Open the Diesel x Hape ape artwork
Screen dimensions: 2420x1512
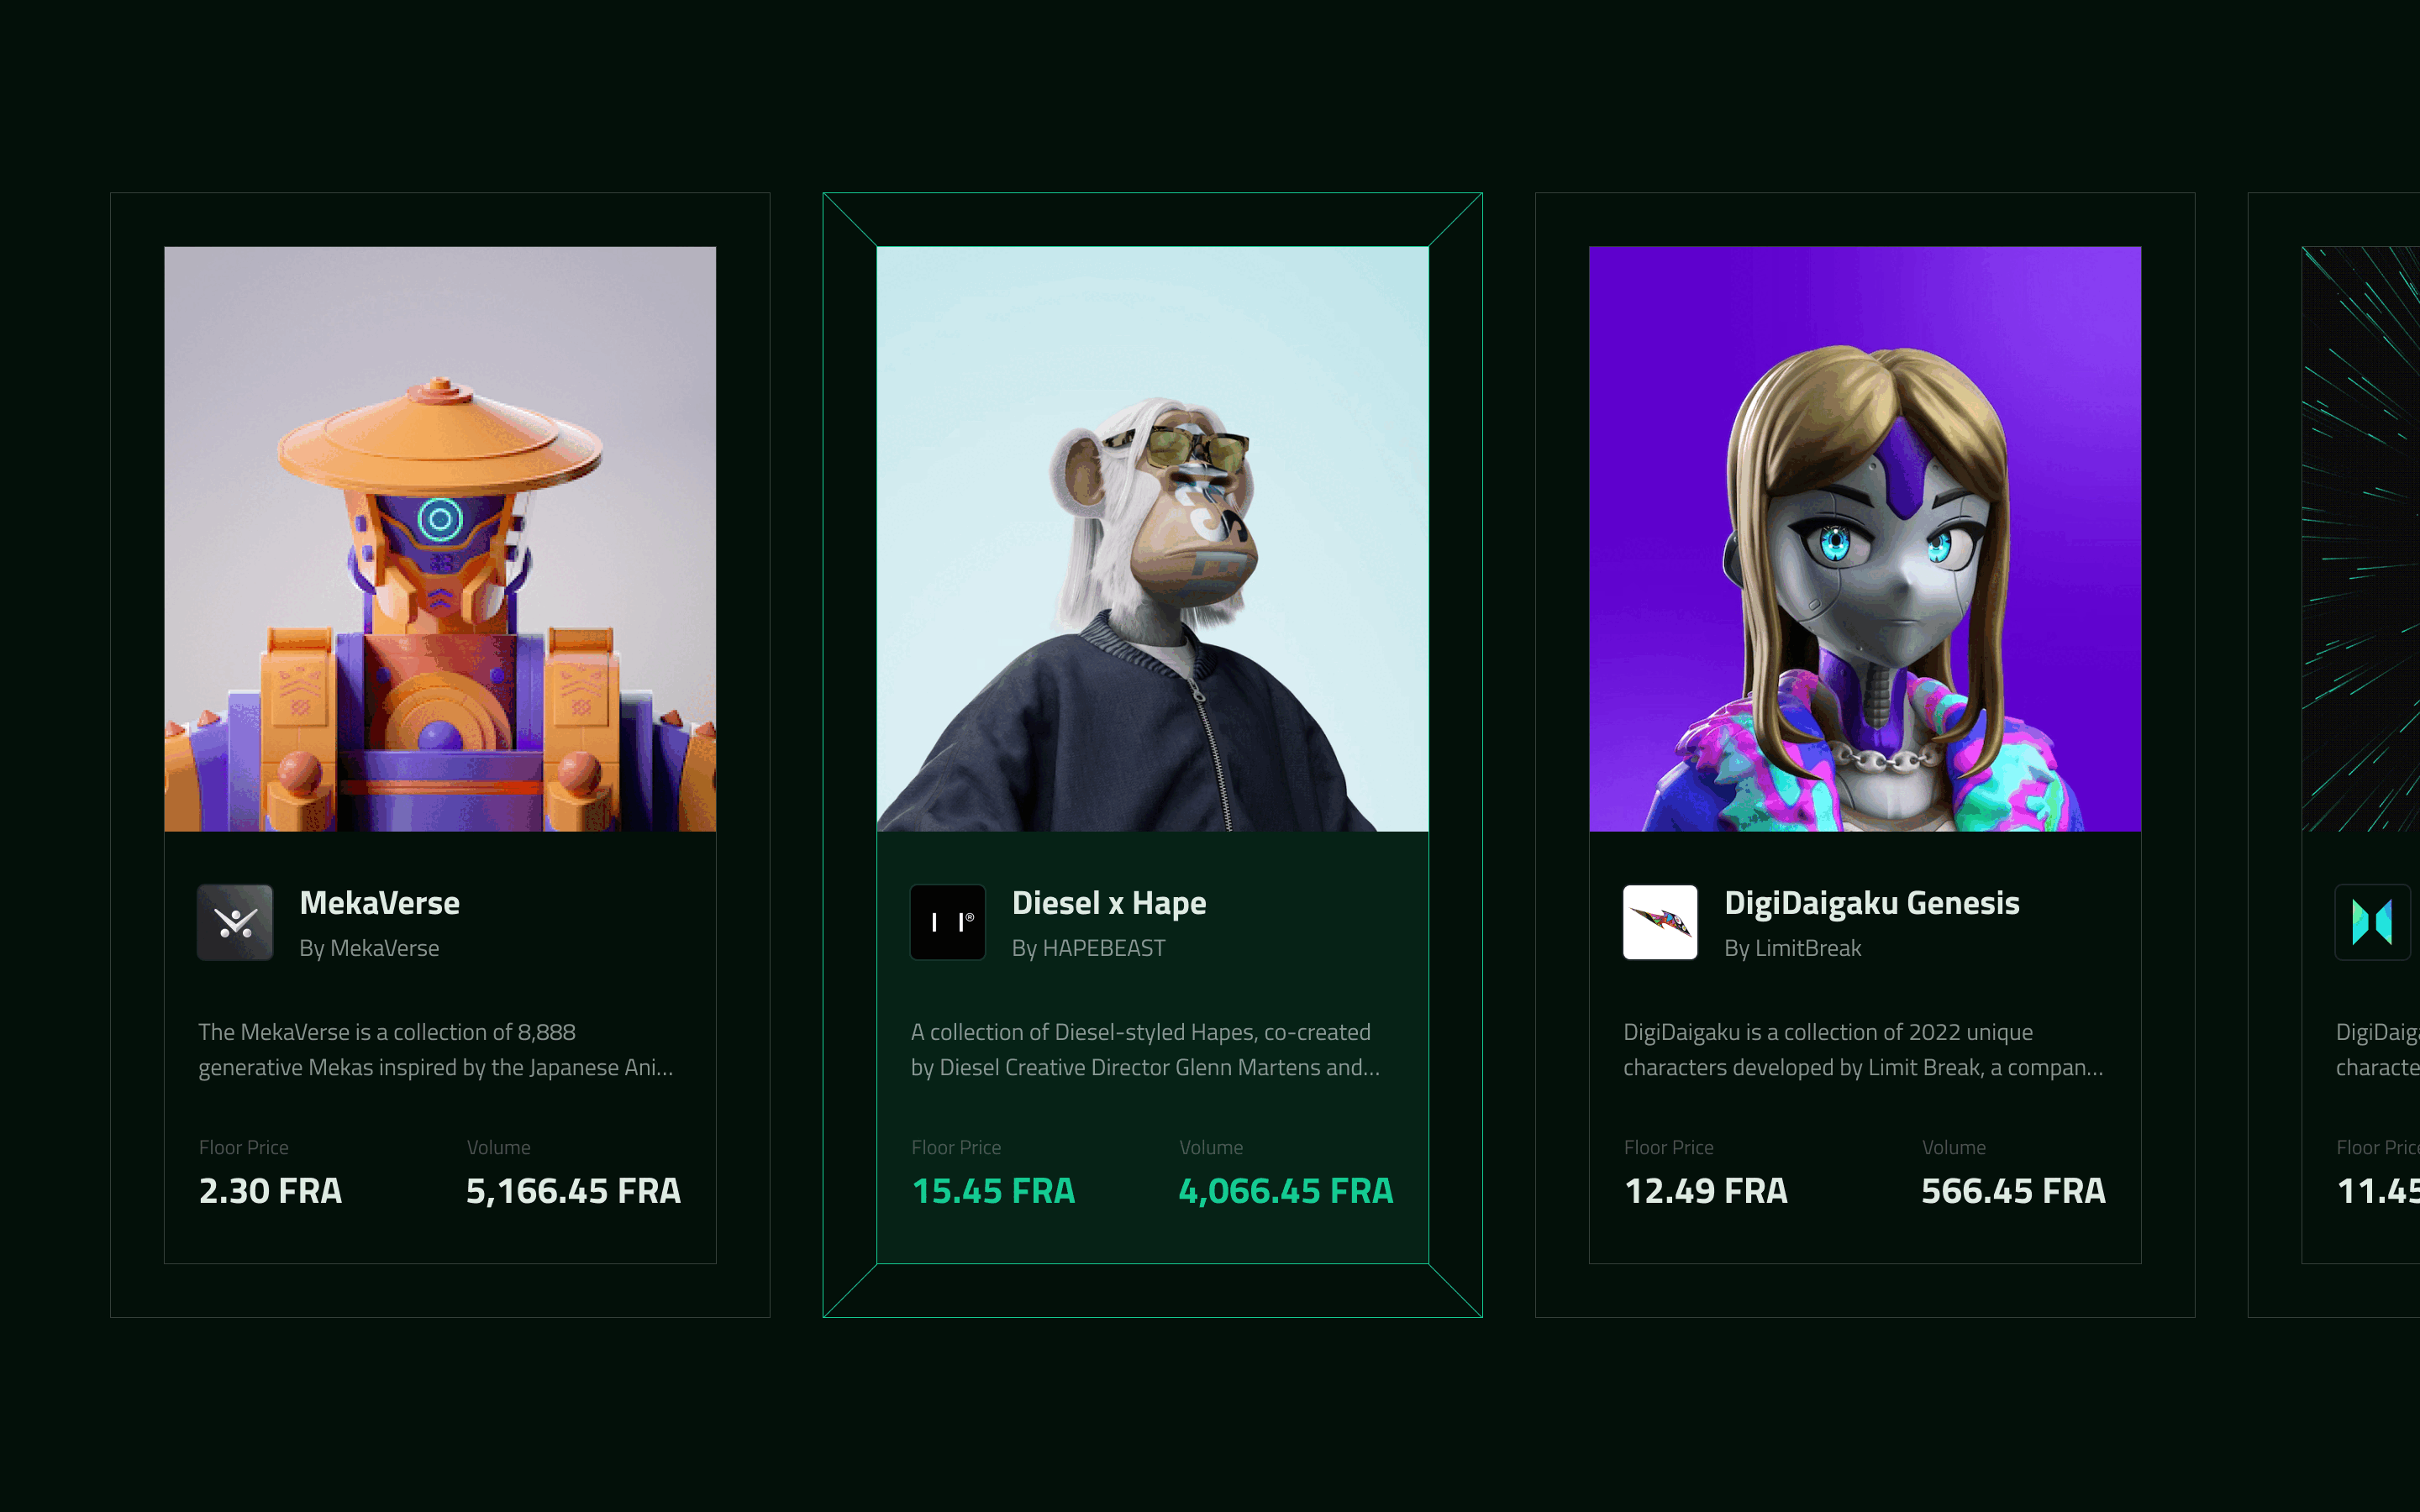pyautogui.click(x=1152, y=539)
